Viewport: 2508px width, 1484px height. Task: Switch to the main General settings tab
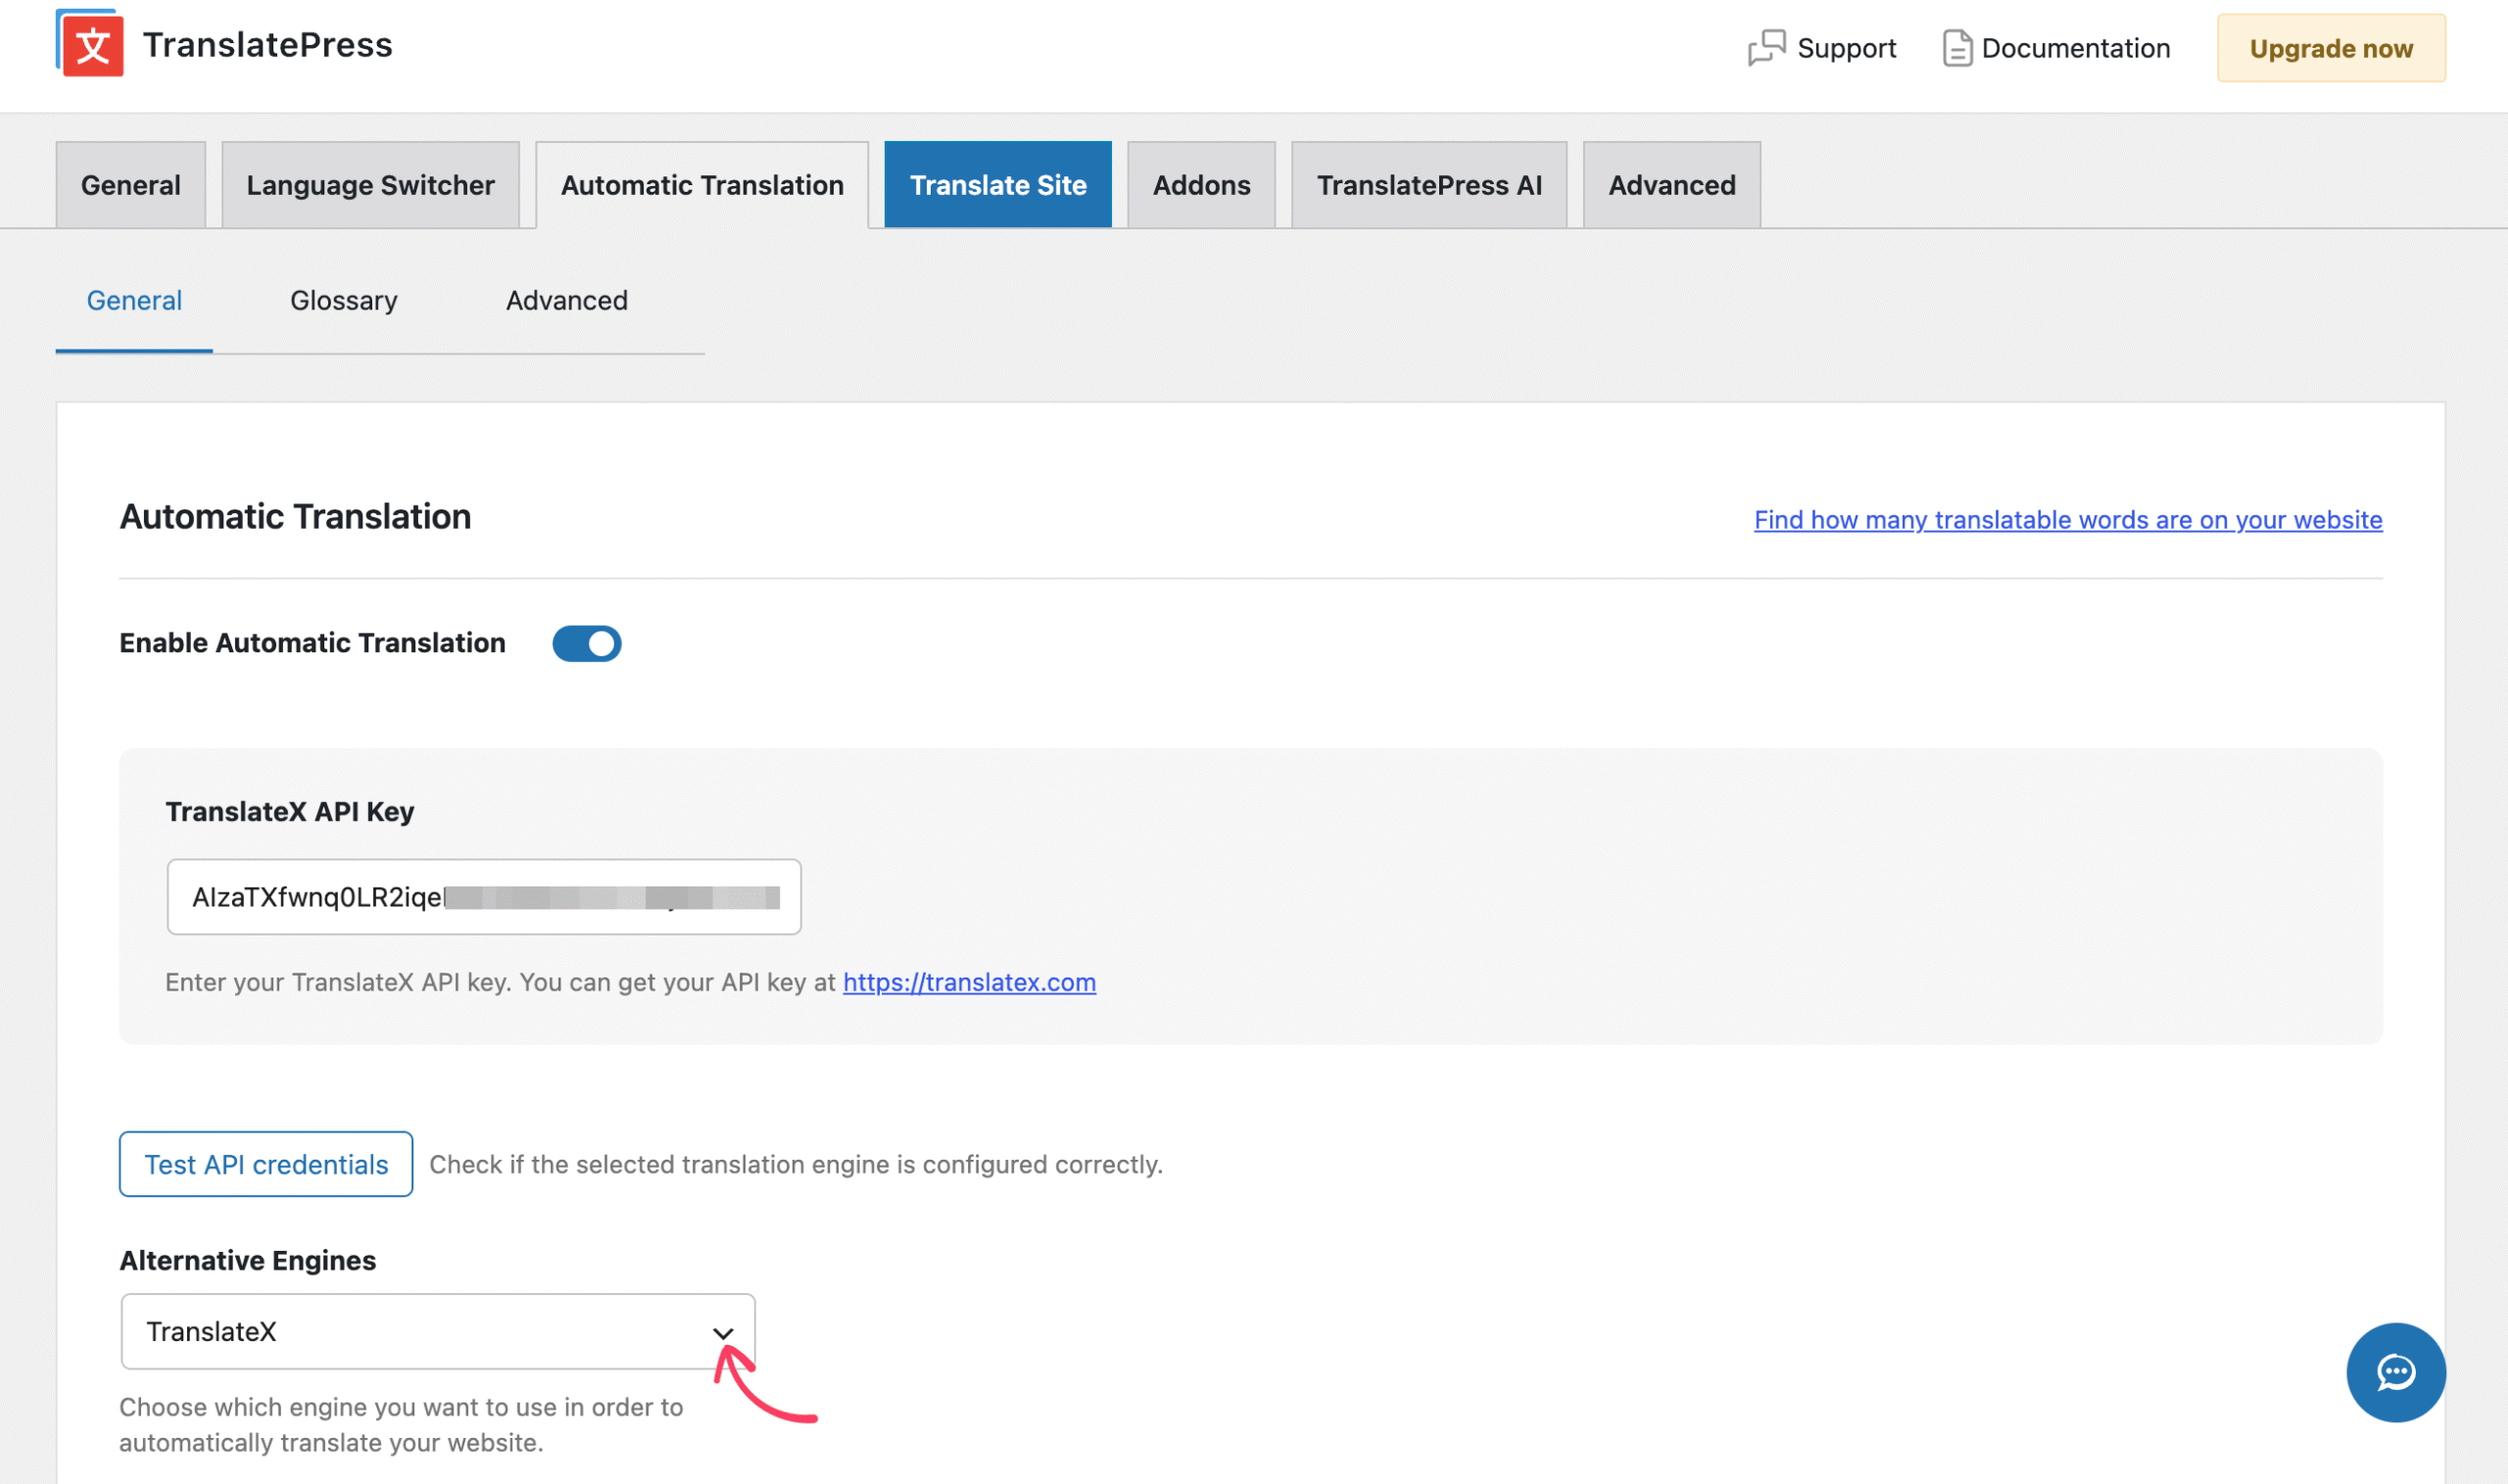[131, 185]
